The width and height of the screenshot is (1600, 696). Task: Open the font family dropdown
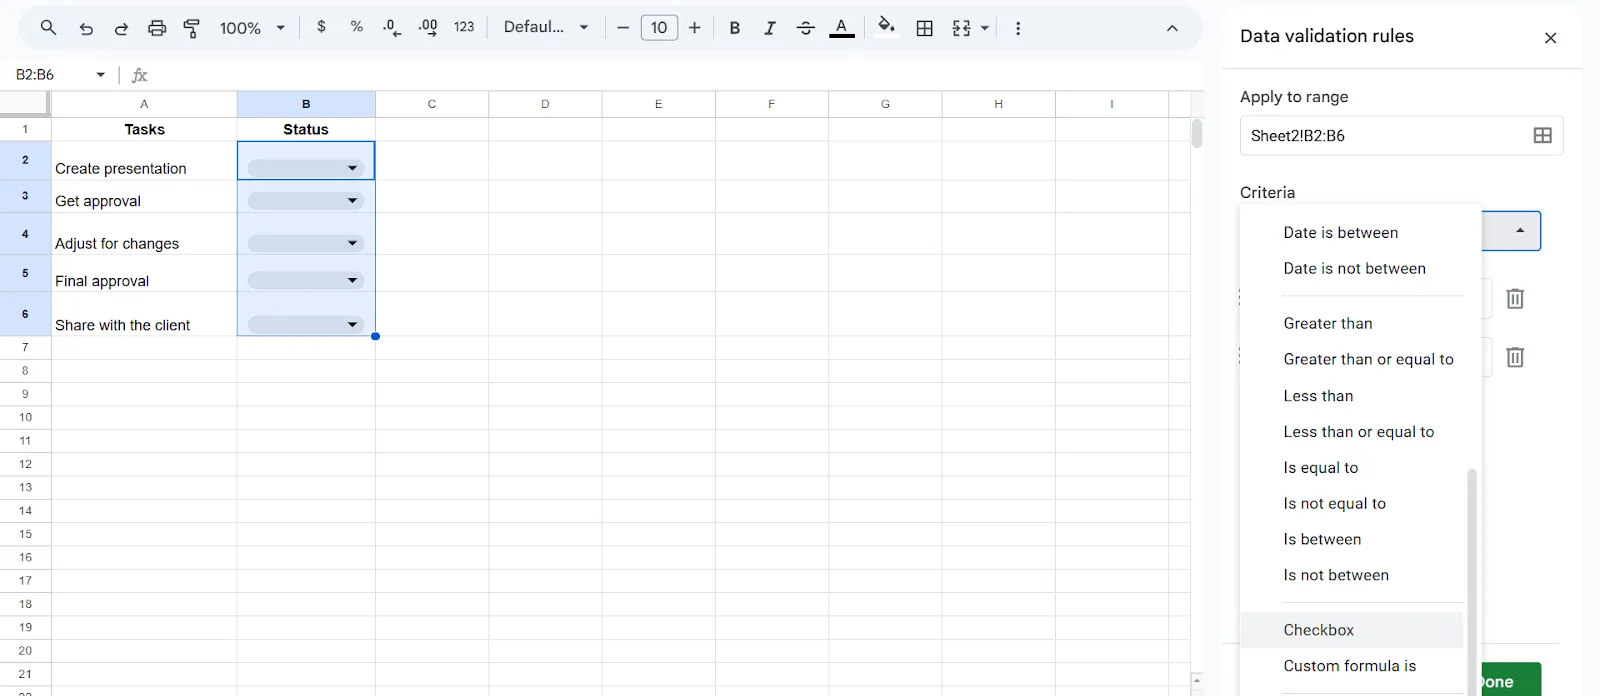[546, 27]
